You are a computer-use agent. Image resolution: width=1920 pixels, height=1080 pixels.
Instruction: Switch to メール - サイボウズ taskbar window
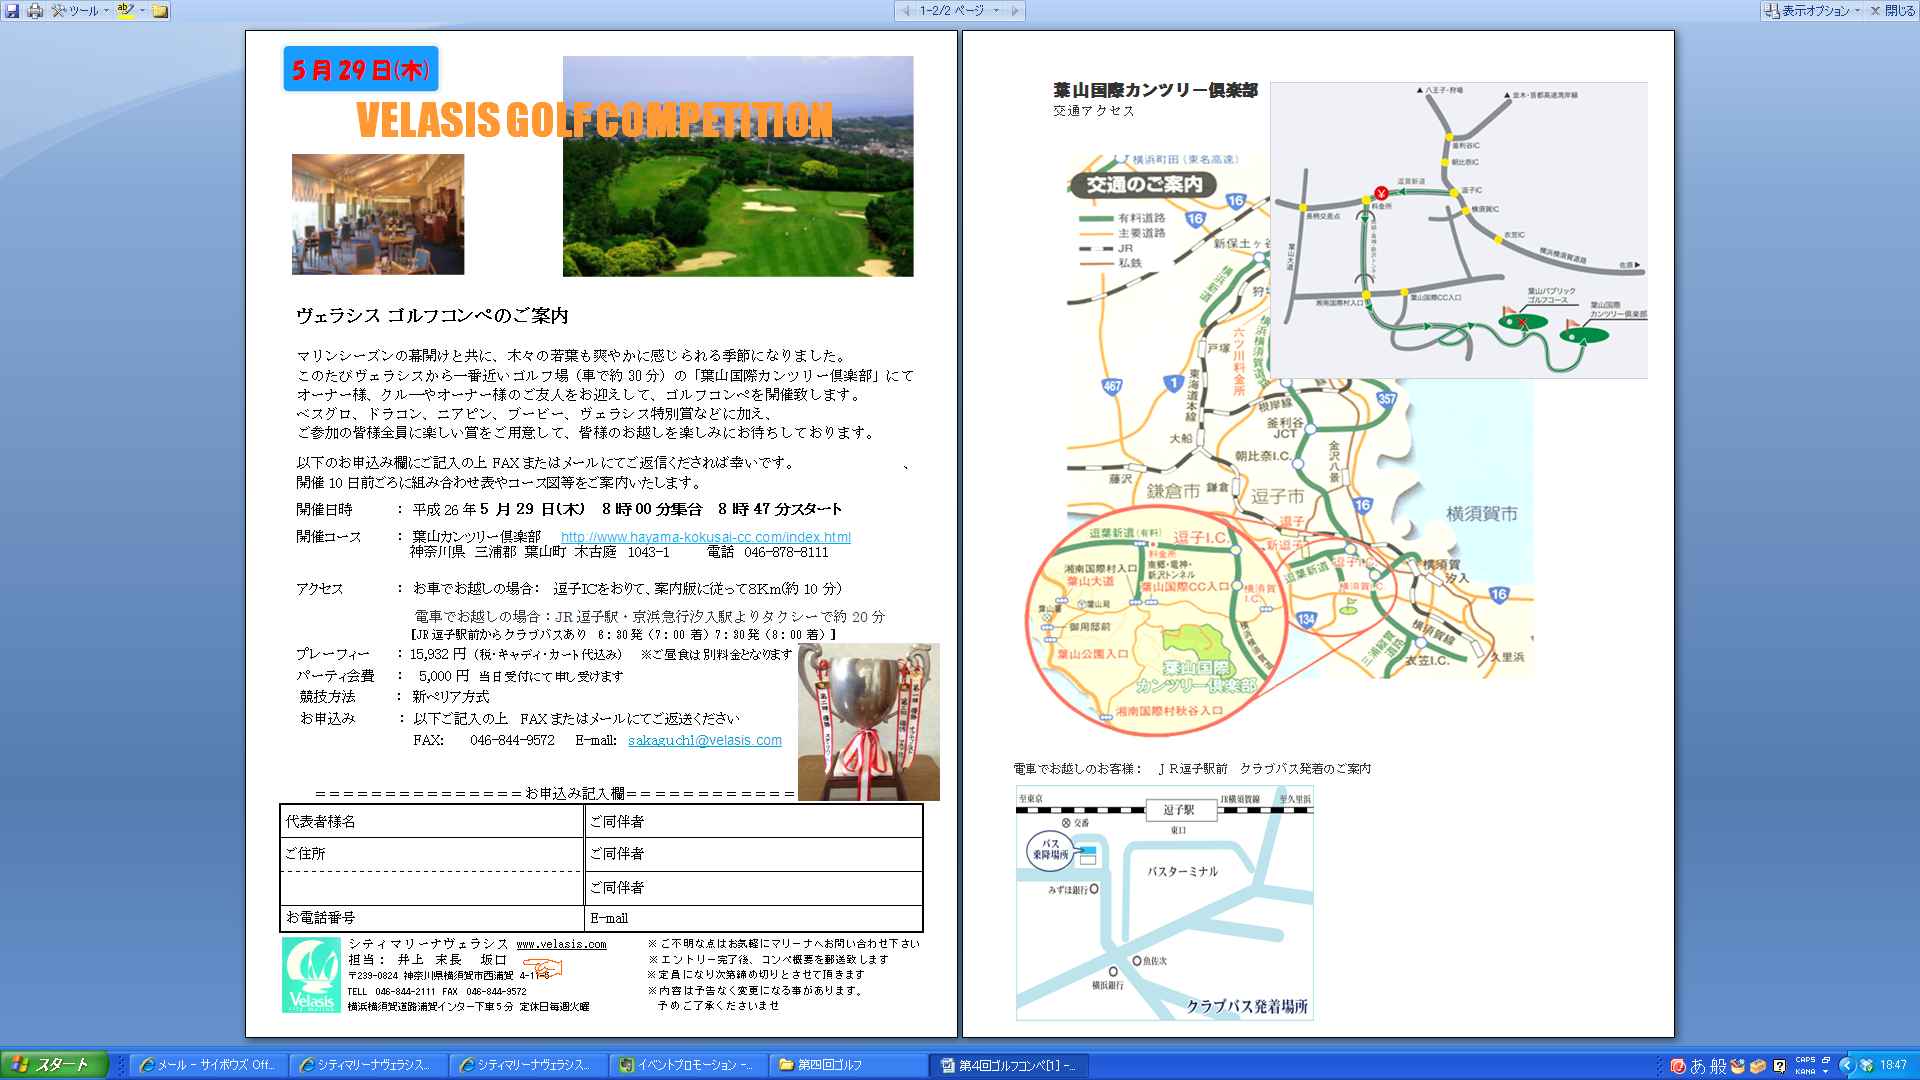point(209,1065)
